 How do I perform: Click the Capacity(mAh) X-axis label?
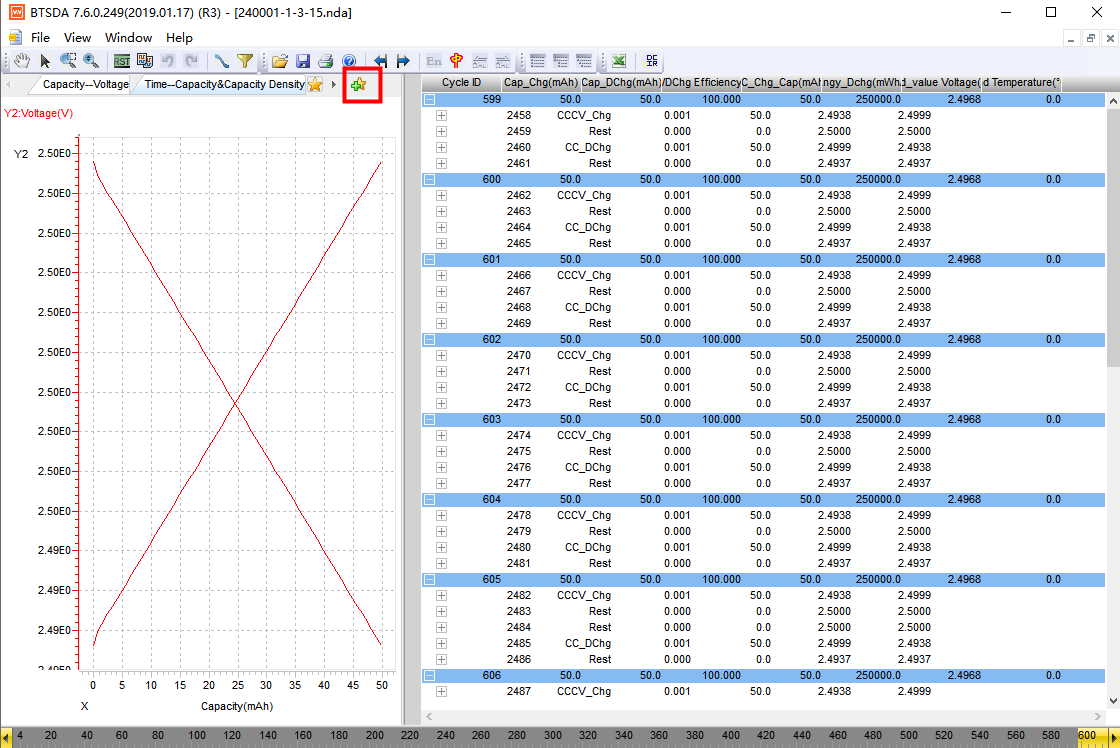click(236, 706)
